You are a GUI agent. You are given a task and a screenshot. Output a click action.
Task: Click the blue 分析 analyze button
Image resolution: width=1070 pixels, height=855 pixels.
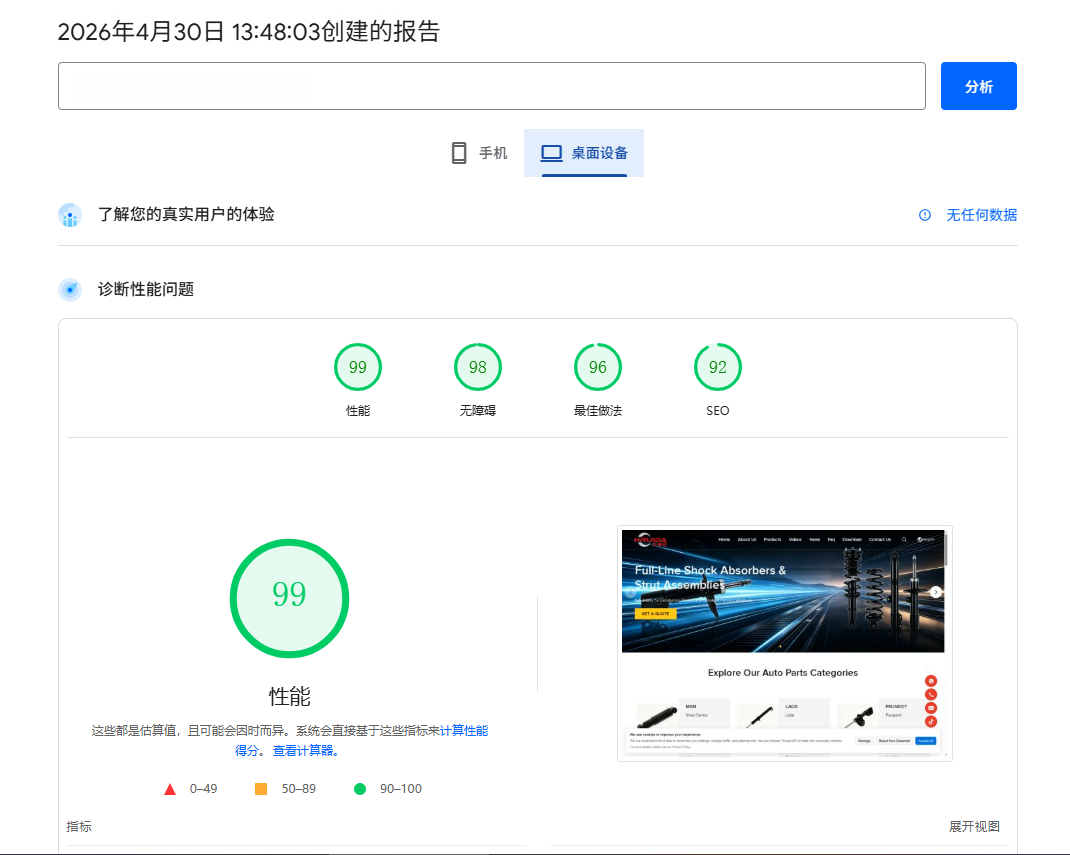pyautogui.click(x=978, y=86)
